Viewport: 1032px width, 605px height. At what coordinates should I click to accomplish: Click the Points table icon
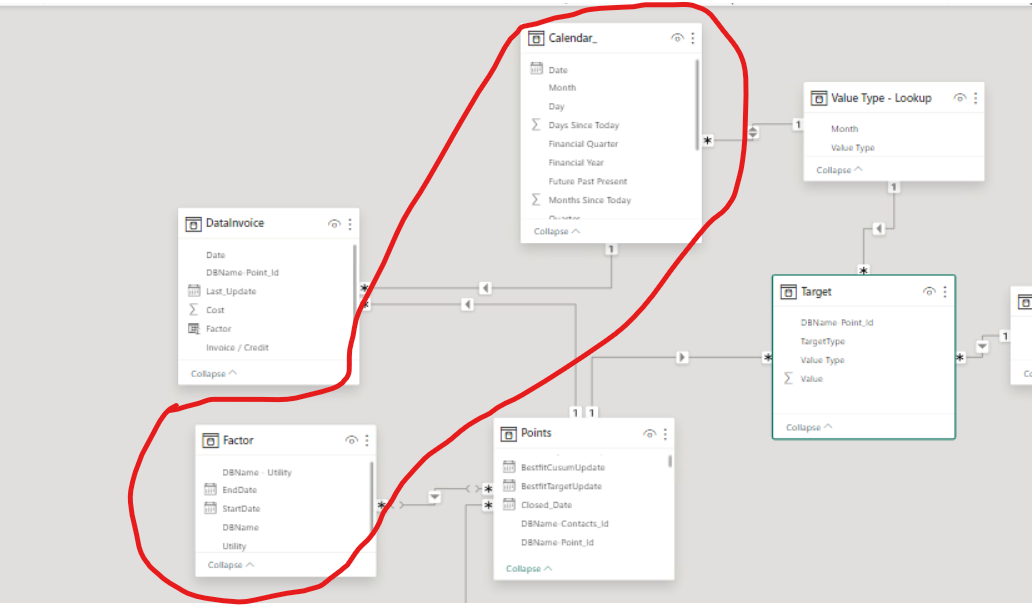[x=508, y=434]
